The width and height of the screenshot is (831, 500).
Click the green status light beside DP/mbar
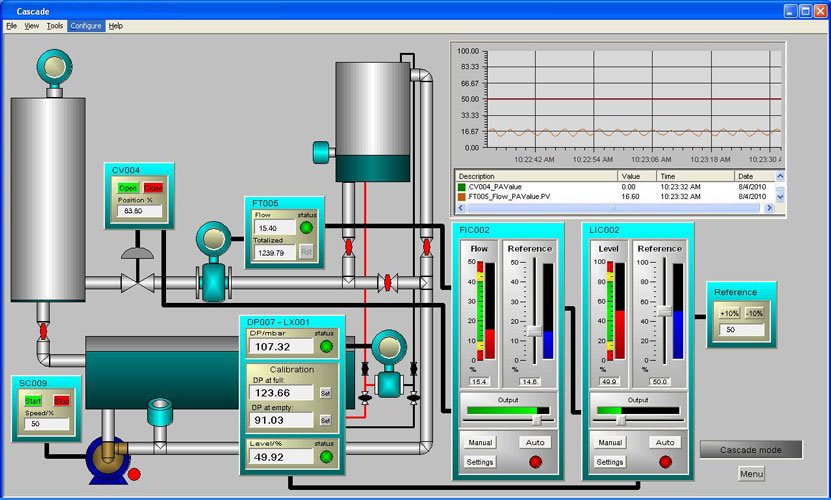coord(325,346)
